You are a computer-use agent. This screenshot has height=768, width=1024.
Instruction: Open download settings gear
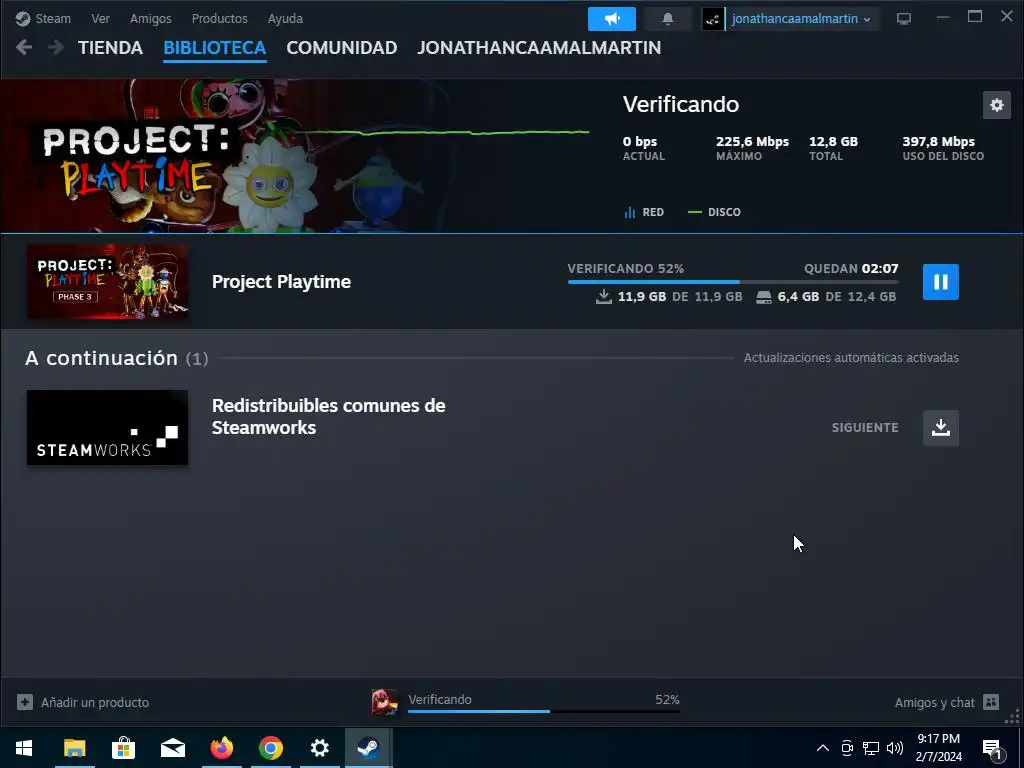[997, 105]
